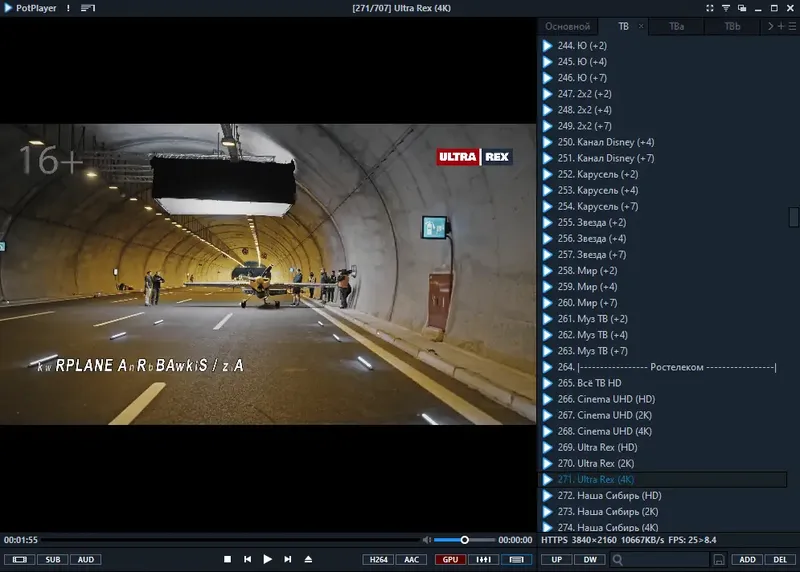The height and width of the screenshot is (572, 800).
Task: Switch to the ТВb playlist tab
Action: (732, 27)
